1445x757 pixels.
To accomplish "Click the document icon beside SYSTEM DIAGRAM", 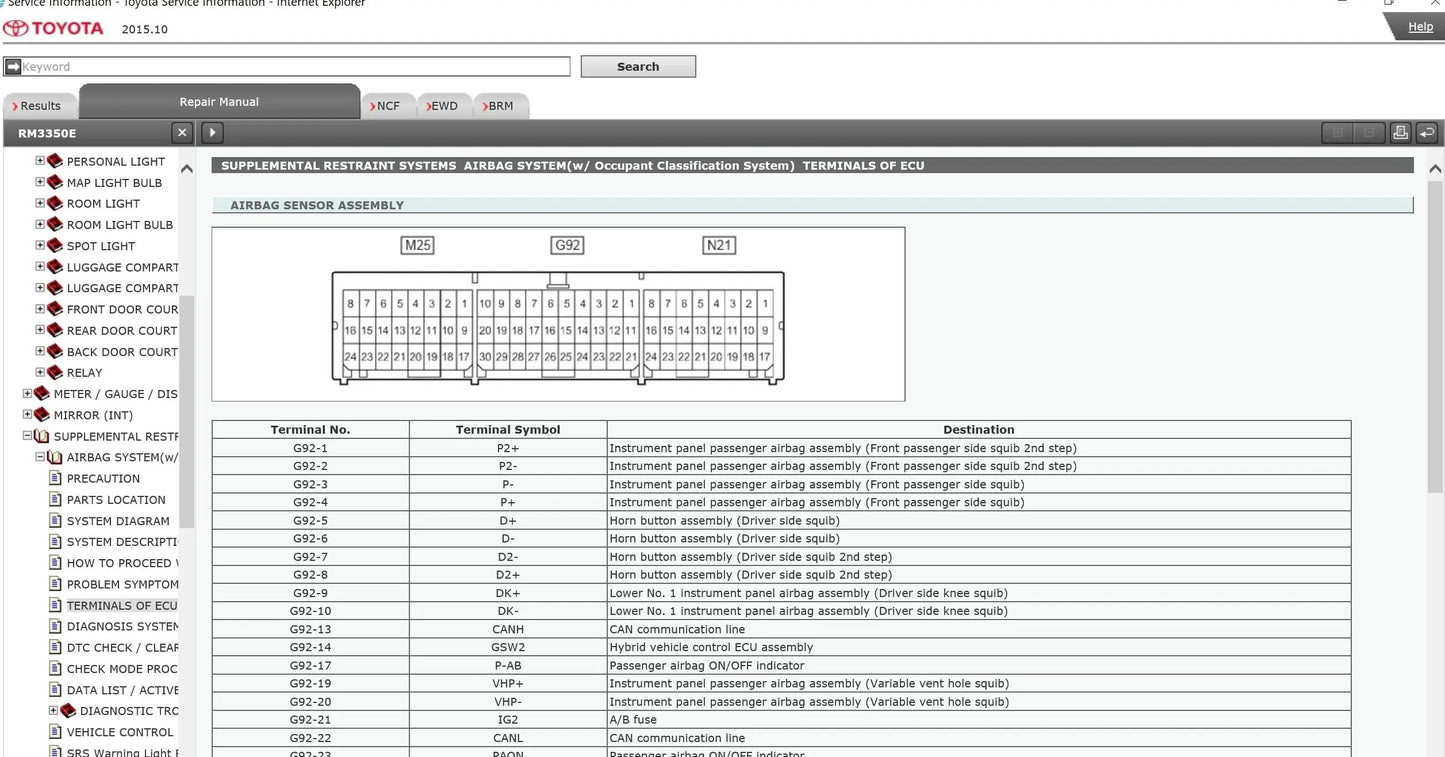I will pos(56,521).
